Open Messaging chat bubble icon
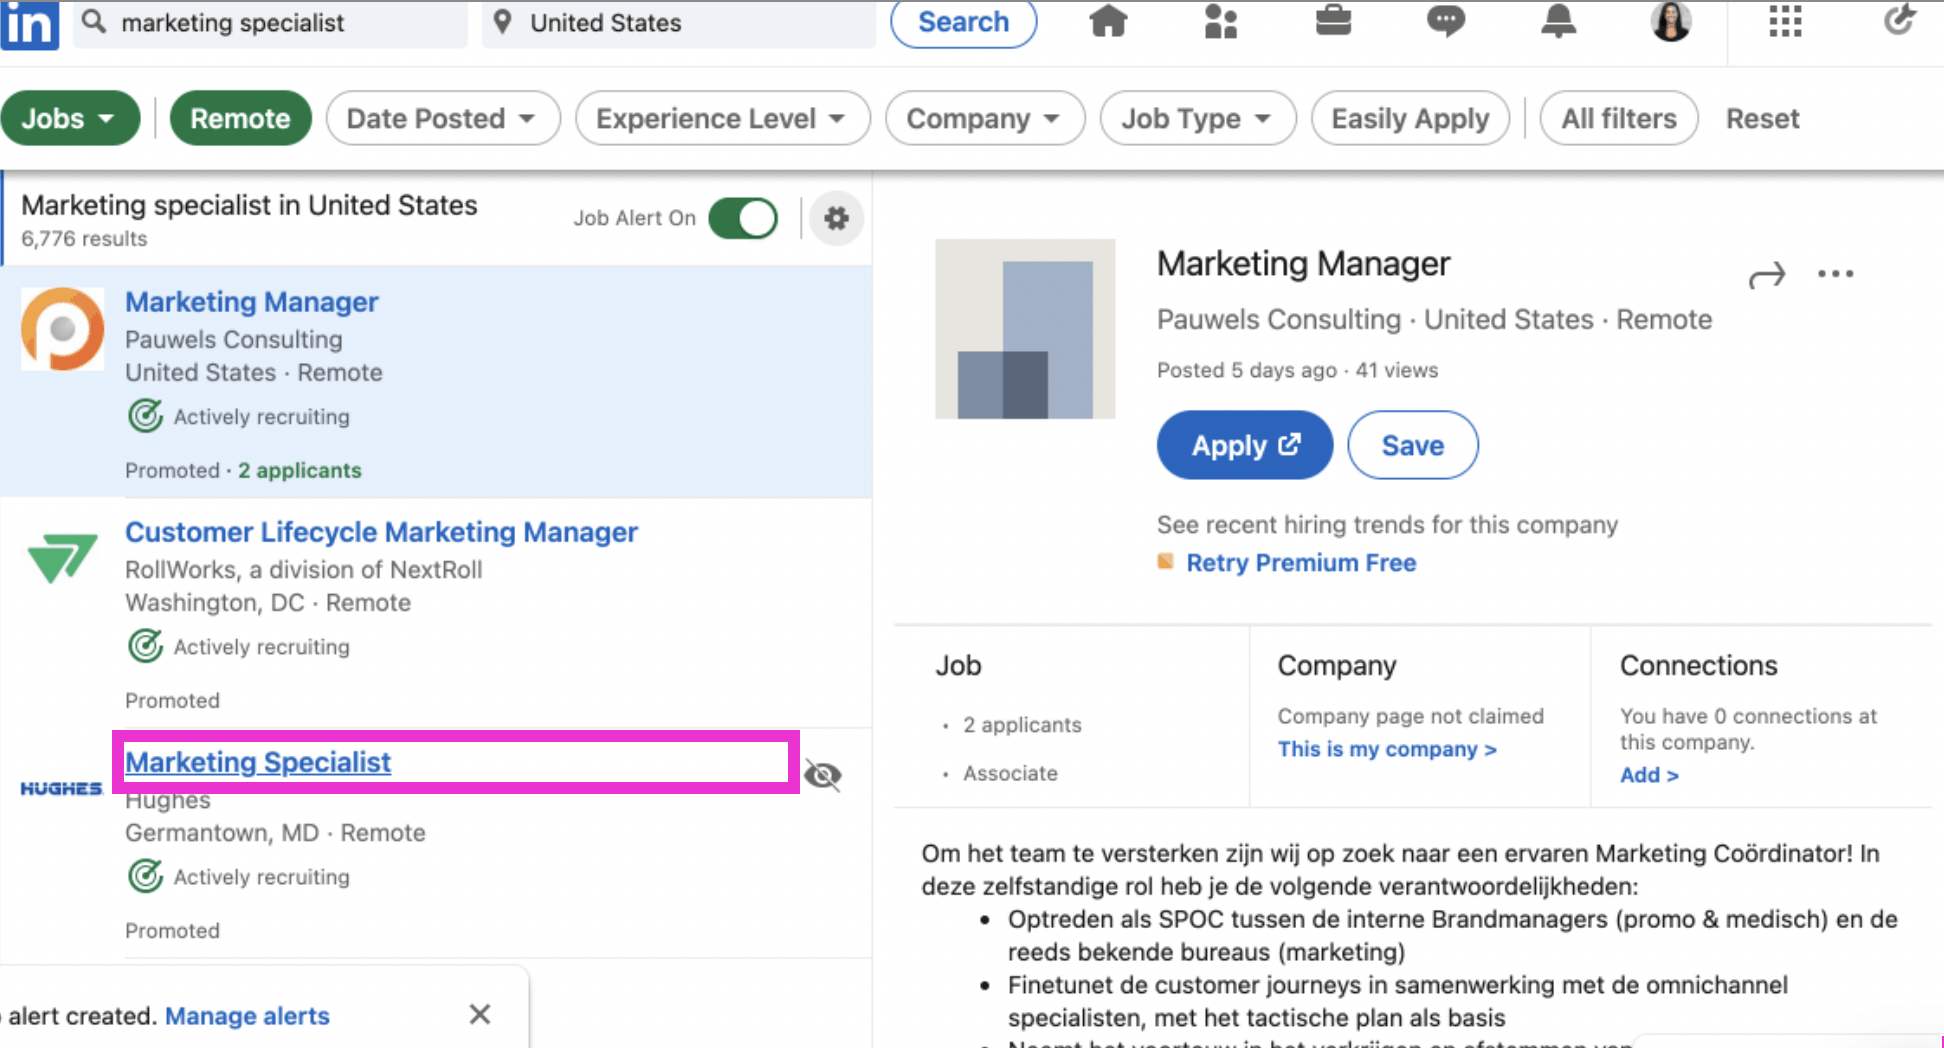The image size is (1944, 1048). pyautogui.click(x=1445, y=21)
